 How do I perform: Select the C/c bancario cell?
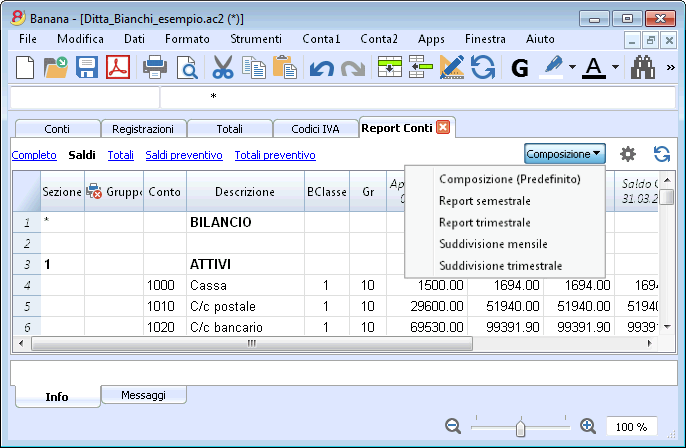[x=245, y=327]
